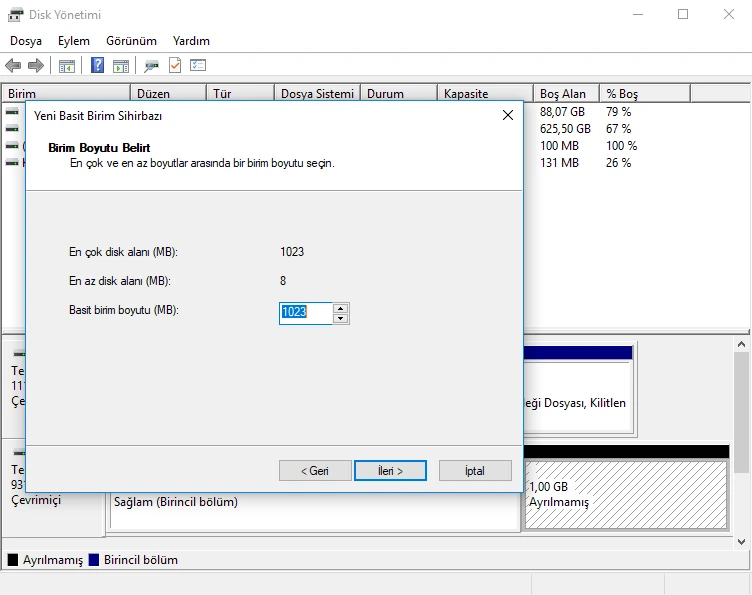Click the 100 % value cell
The image size is (752, 595).
pos(621,146)
